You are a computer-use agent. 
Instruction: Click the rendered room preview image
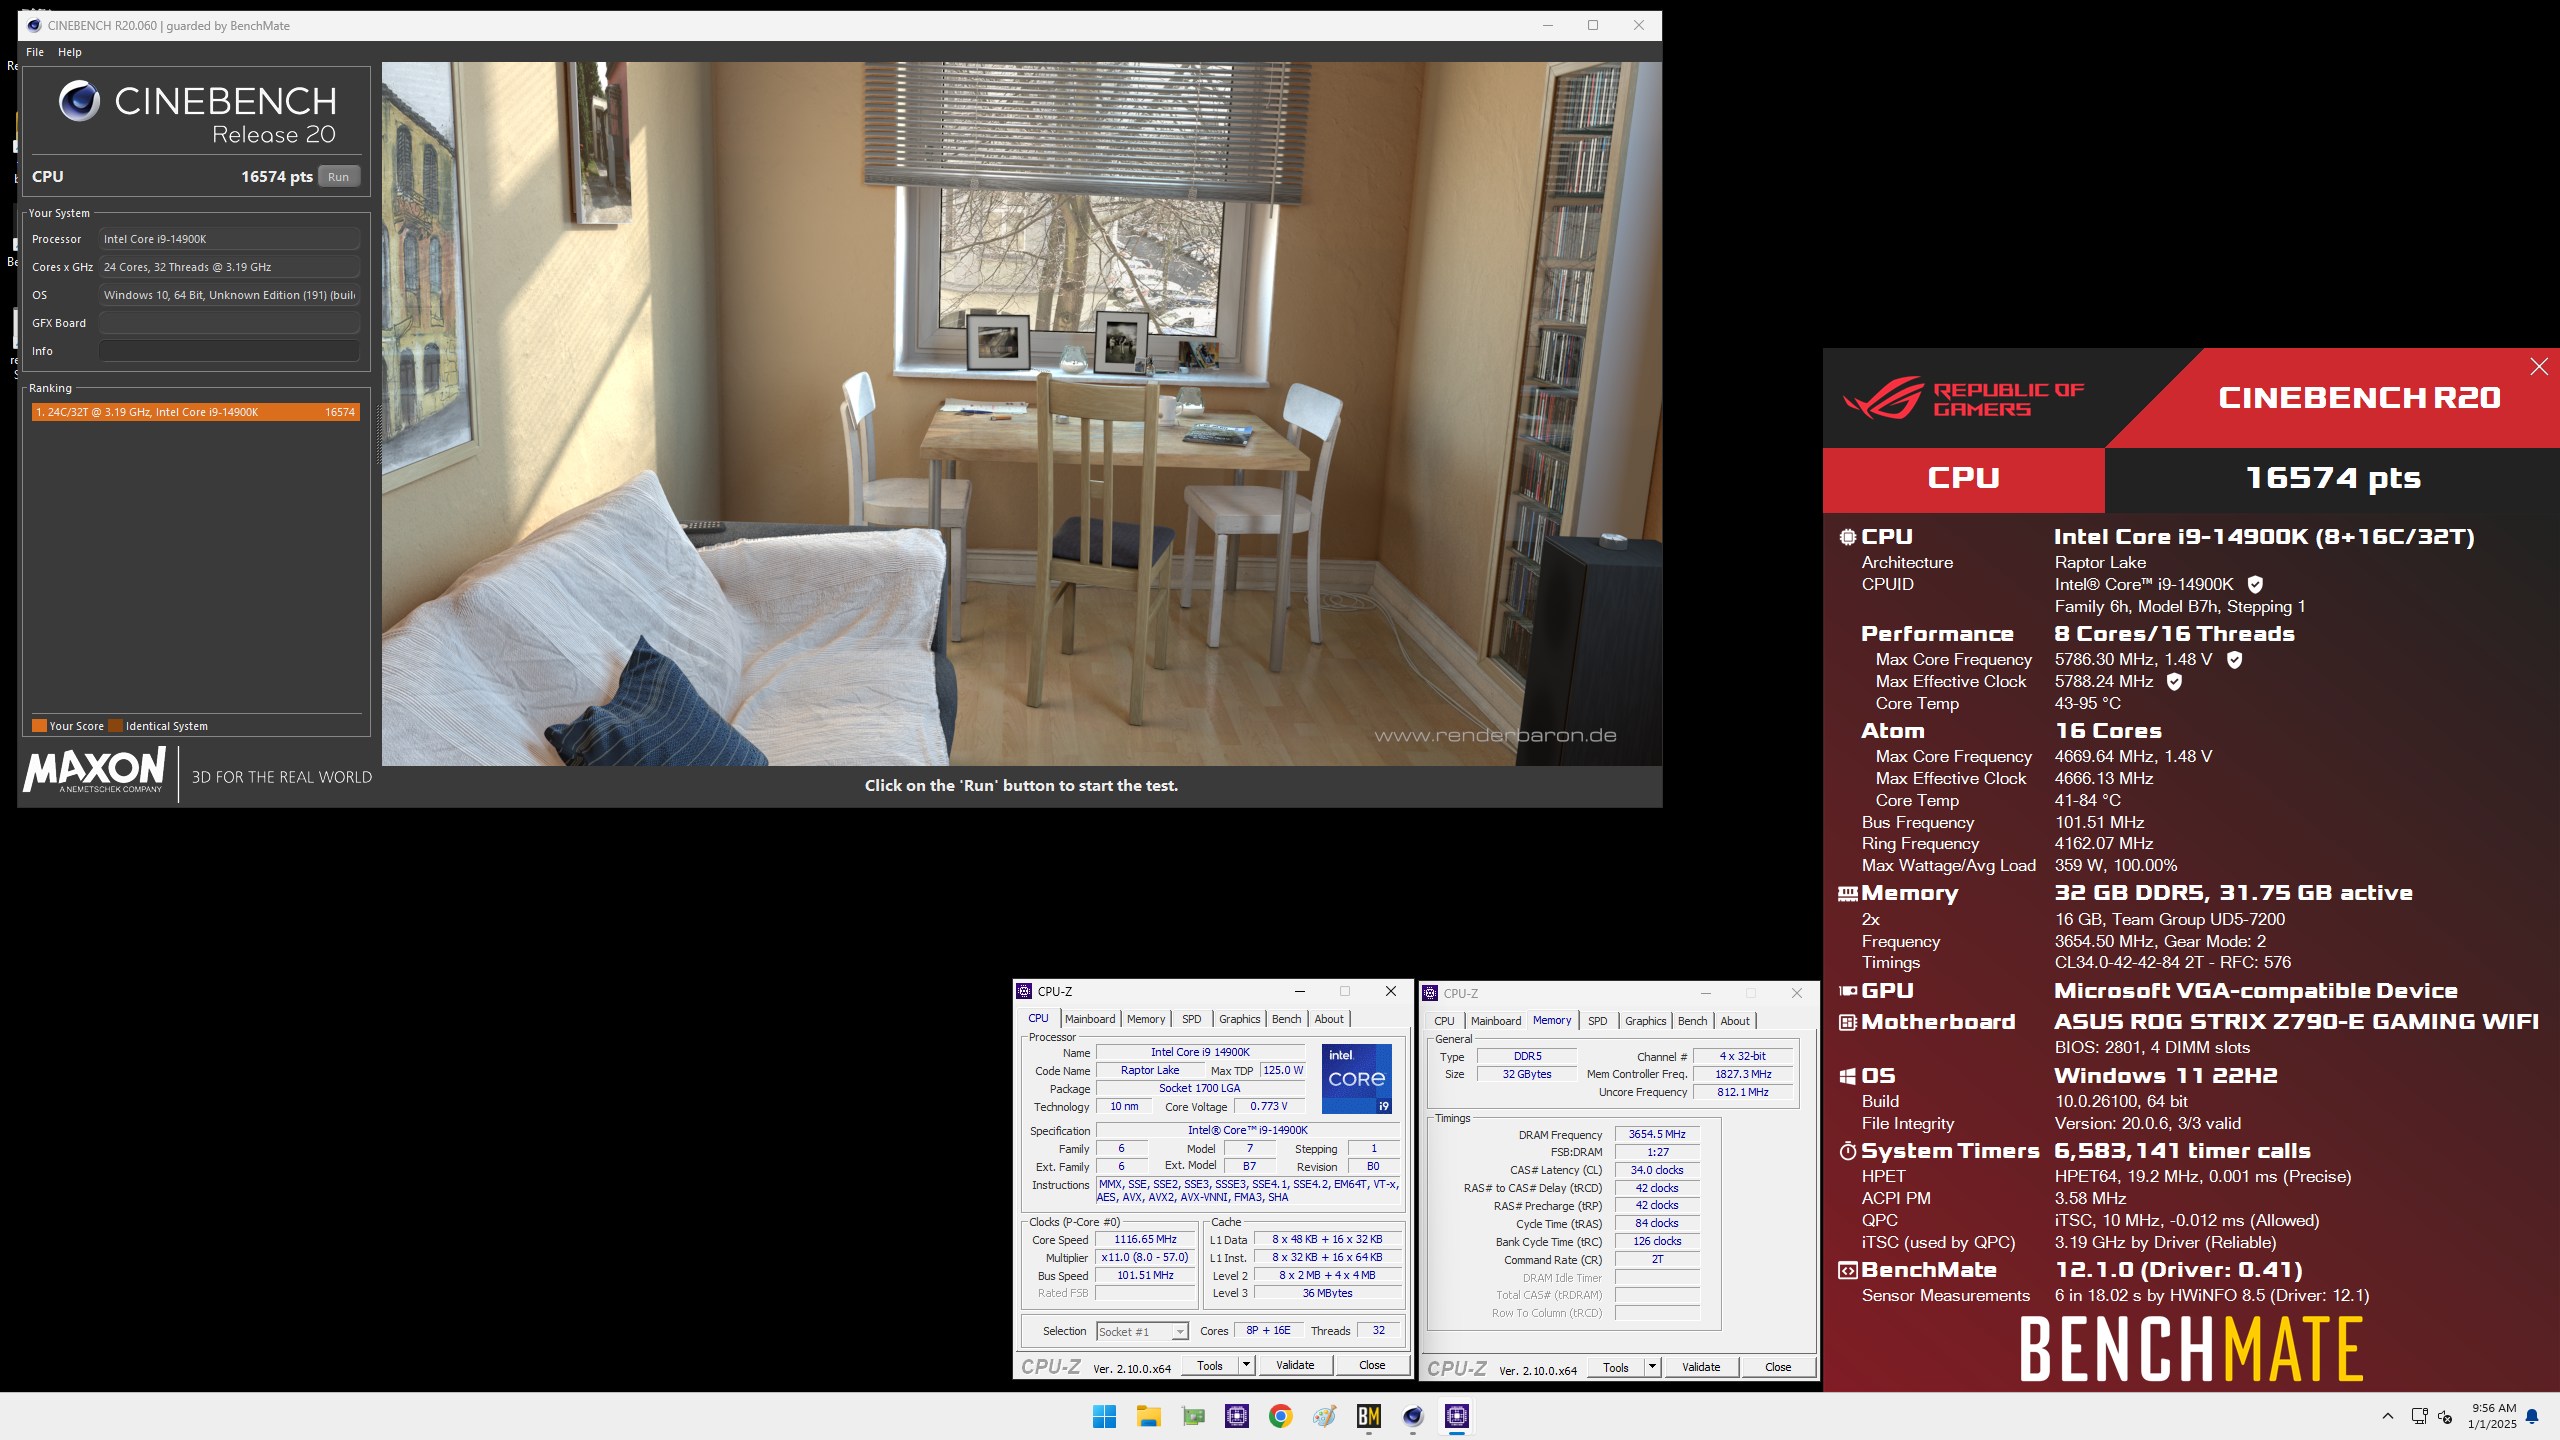(1022, 414)
